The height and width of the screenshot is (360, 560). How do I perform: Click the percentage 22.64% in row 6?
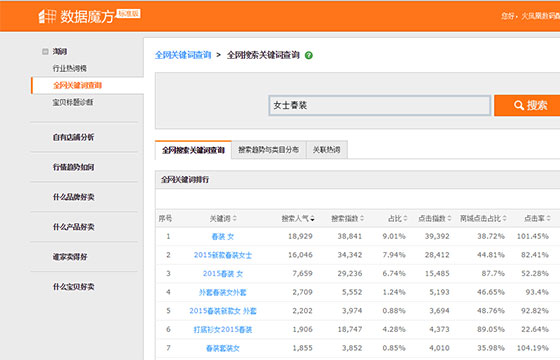coord(535,329)
